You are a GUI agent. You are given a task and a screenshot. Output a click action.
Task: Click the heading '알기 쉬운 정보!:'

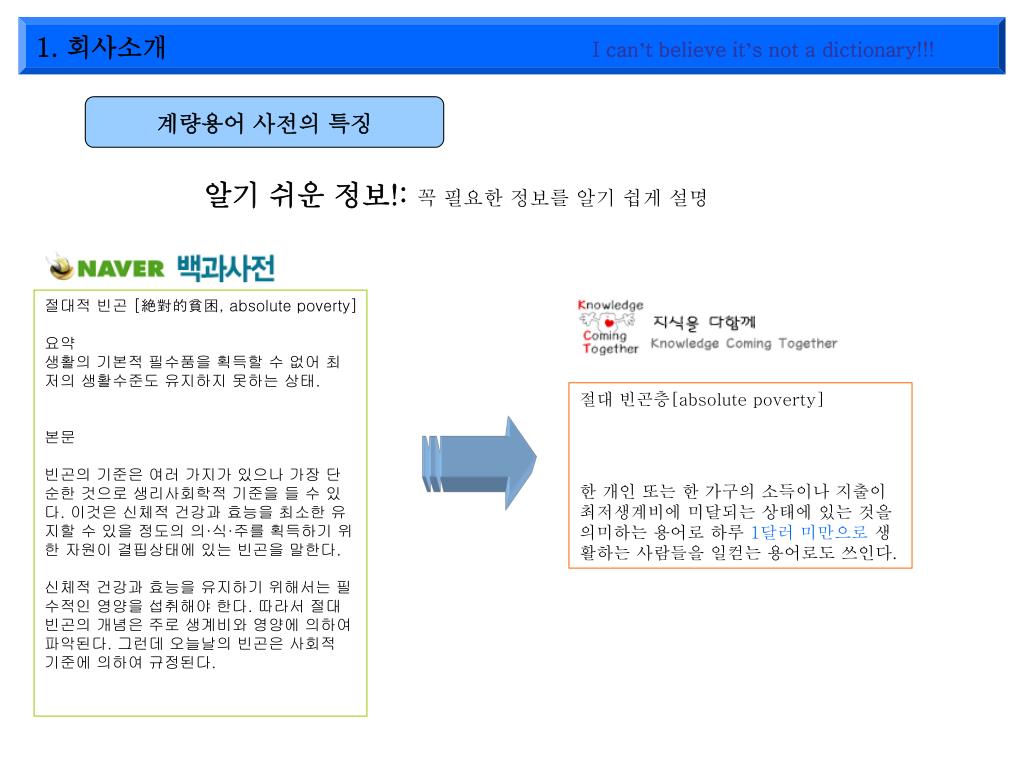pyautogui.click(x=306, y=194)
